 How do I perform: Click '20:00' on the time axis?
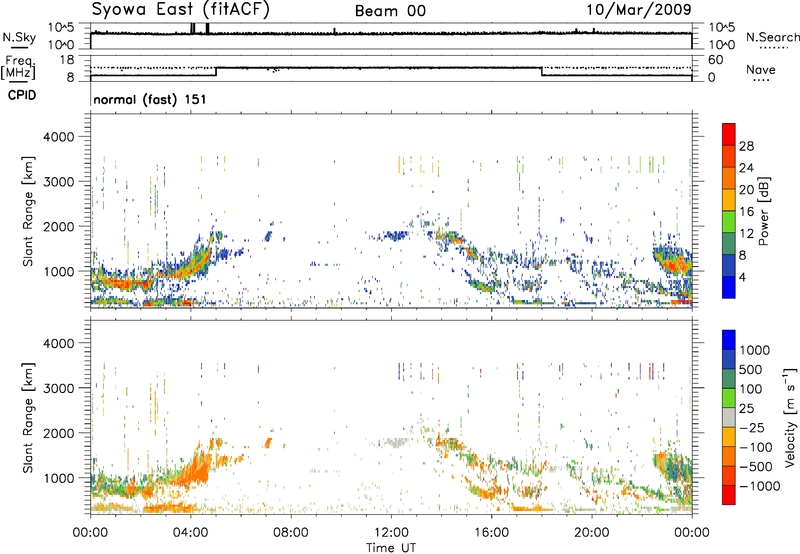[592, 533]
